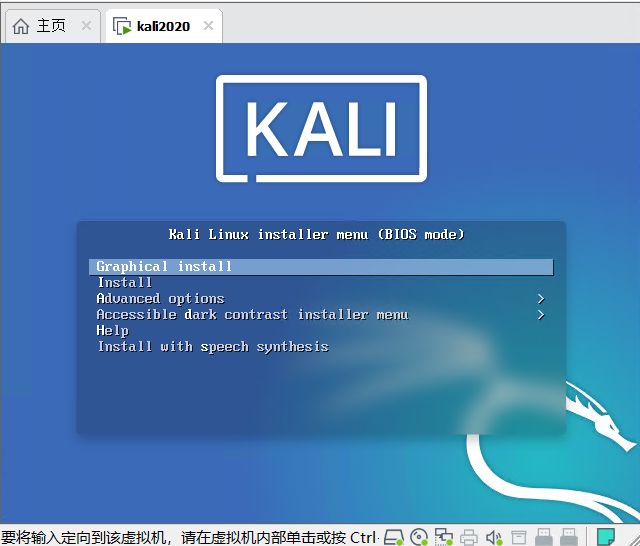Viewport: 640px width, 546px height.
Task: Click the input redirect hint text in status bar
Action: (190, 537)
